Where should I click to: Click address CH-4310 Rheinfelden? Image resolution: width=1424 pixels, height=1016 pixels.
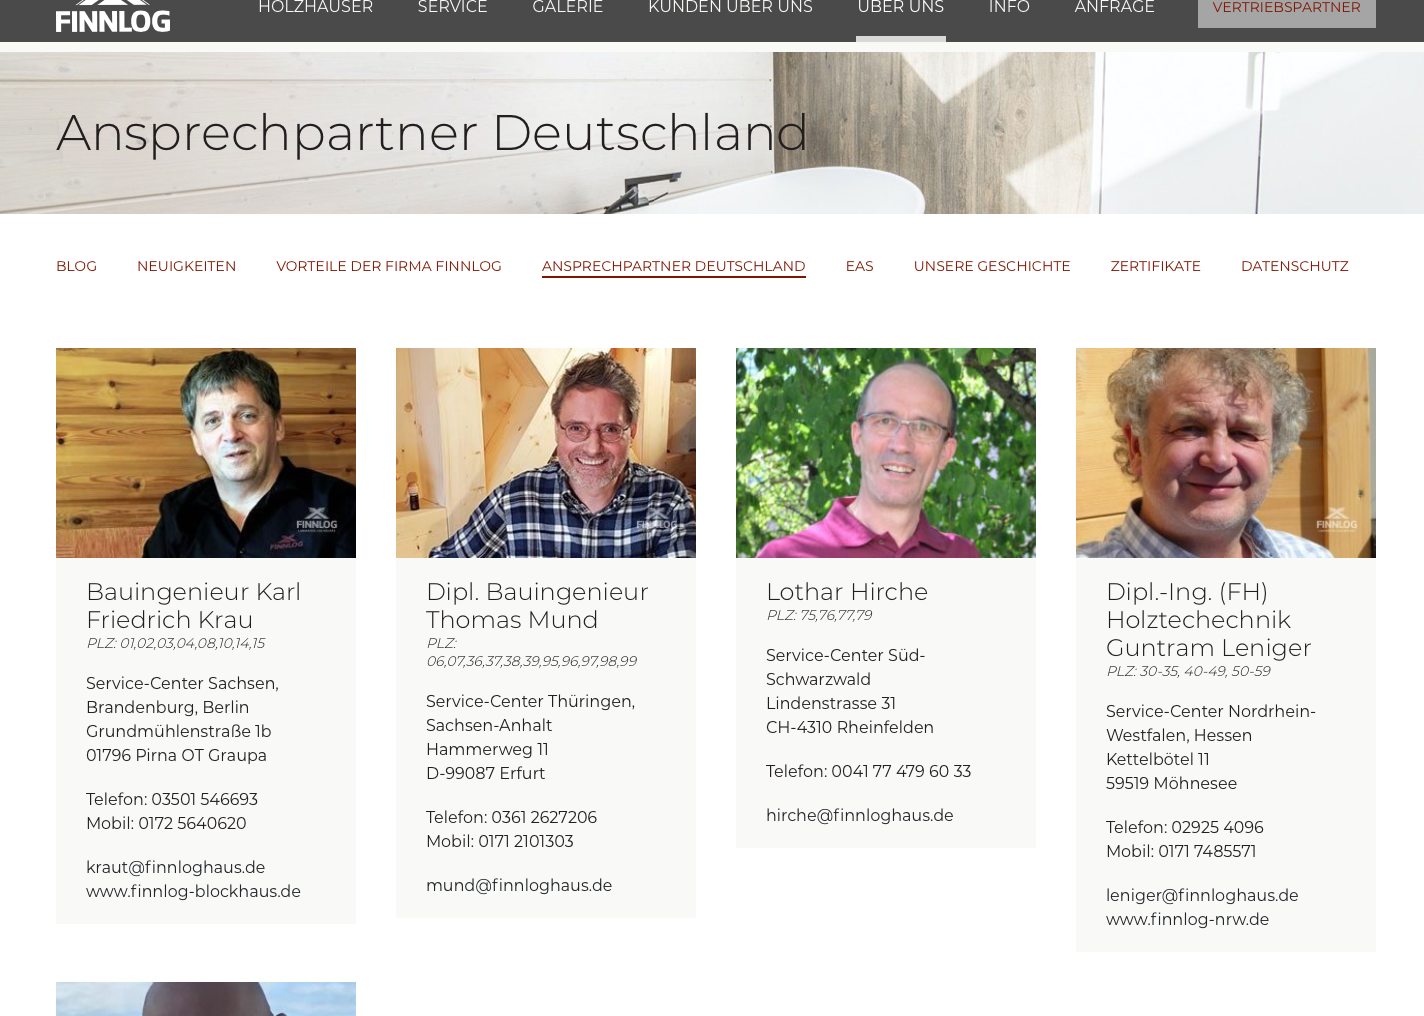(850, 727)
